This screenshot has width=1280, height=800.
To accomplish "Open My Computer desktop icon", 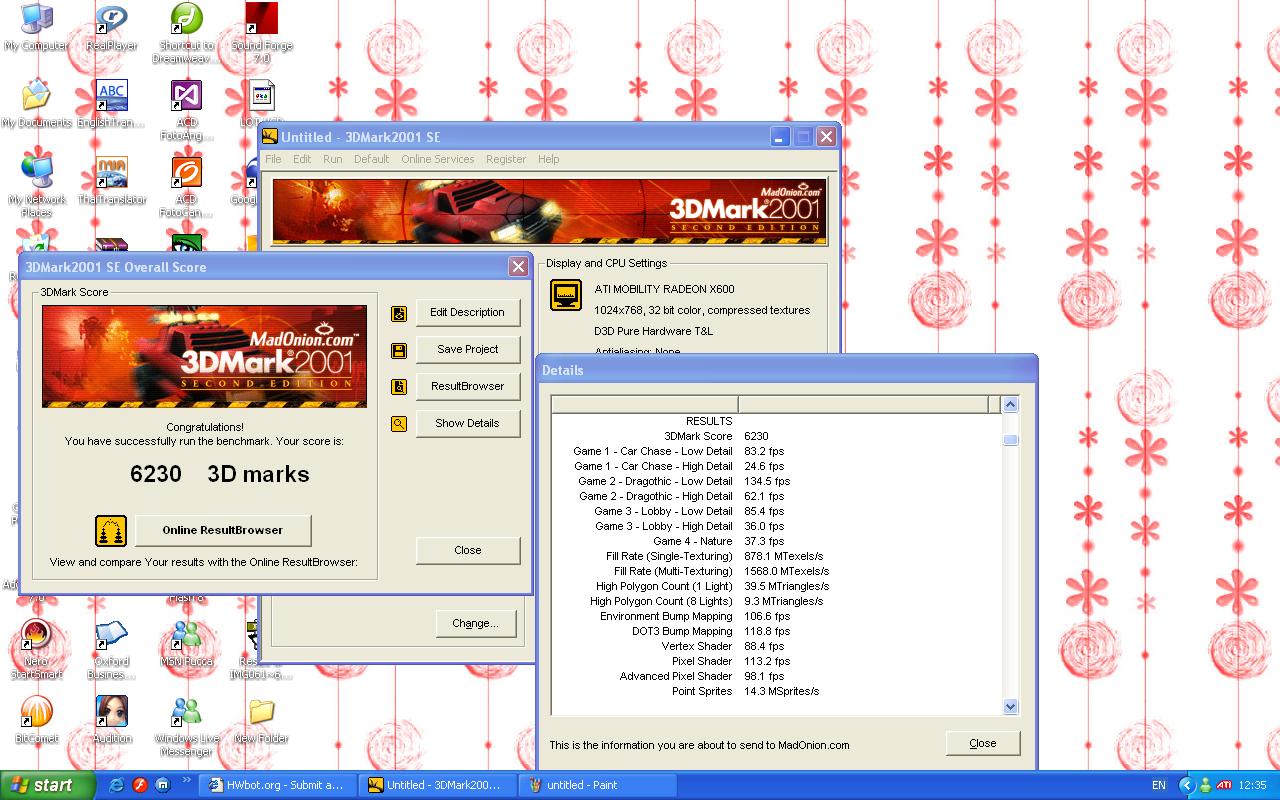I will [x=36, y=28].
